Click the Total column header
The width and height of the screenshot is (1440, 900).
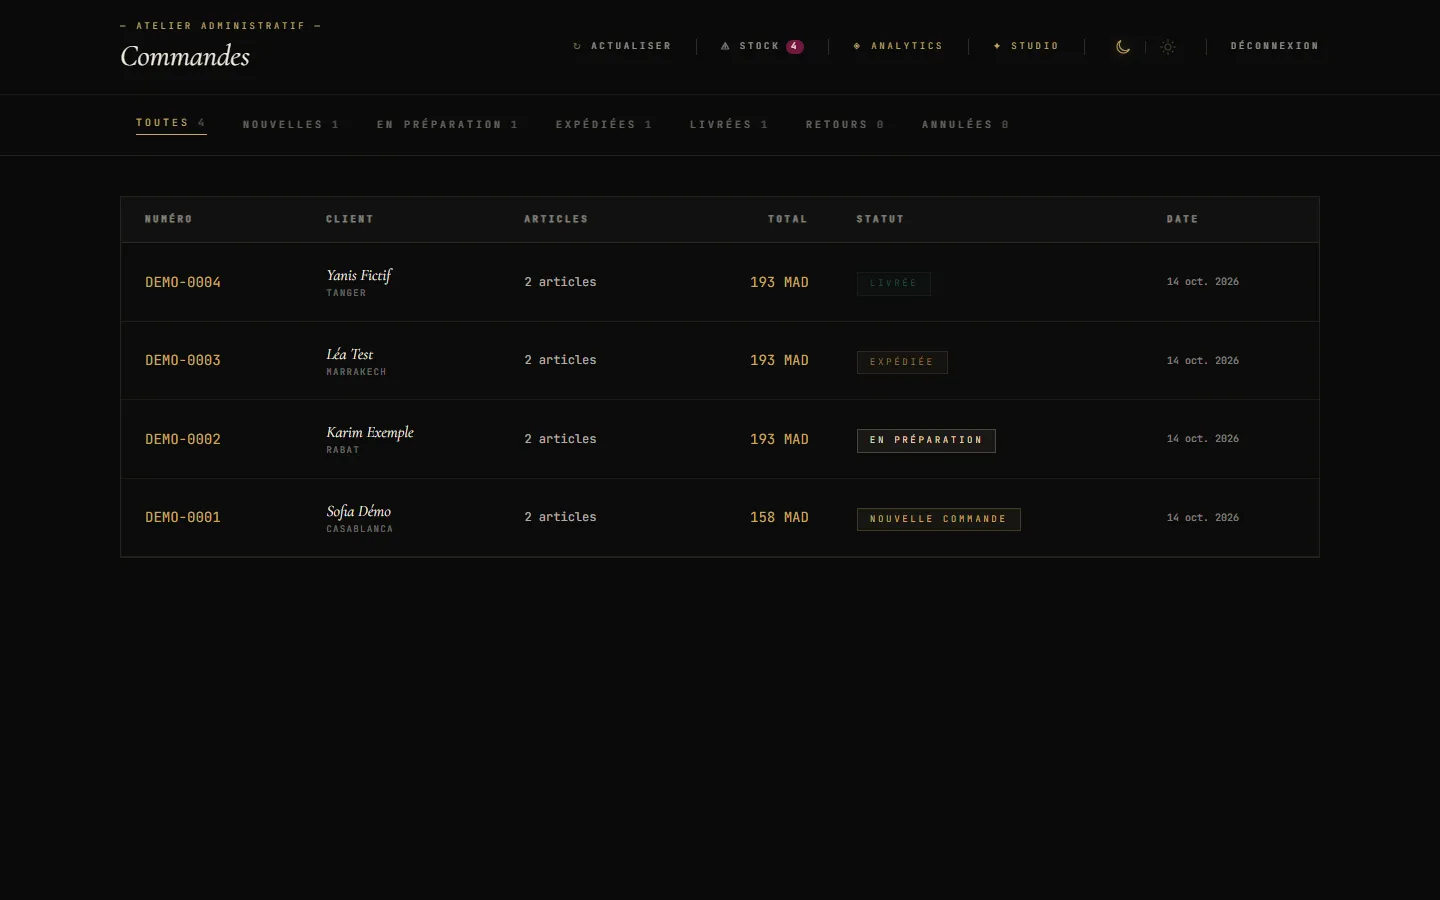coord(788,219)
